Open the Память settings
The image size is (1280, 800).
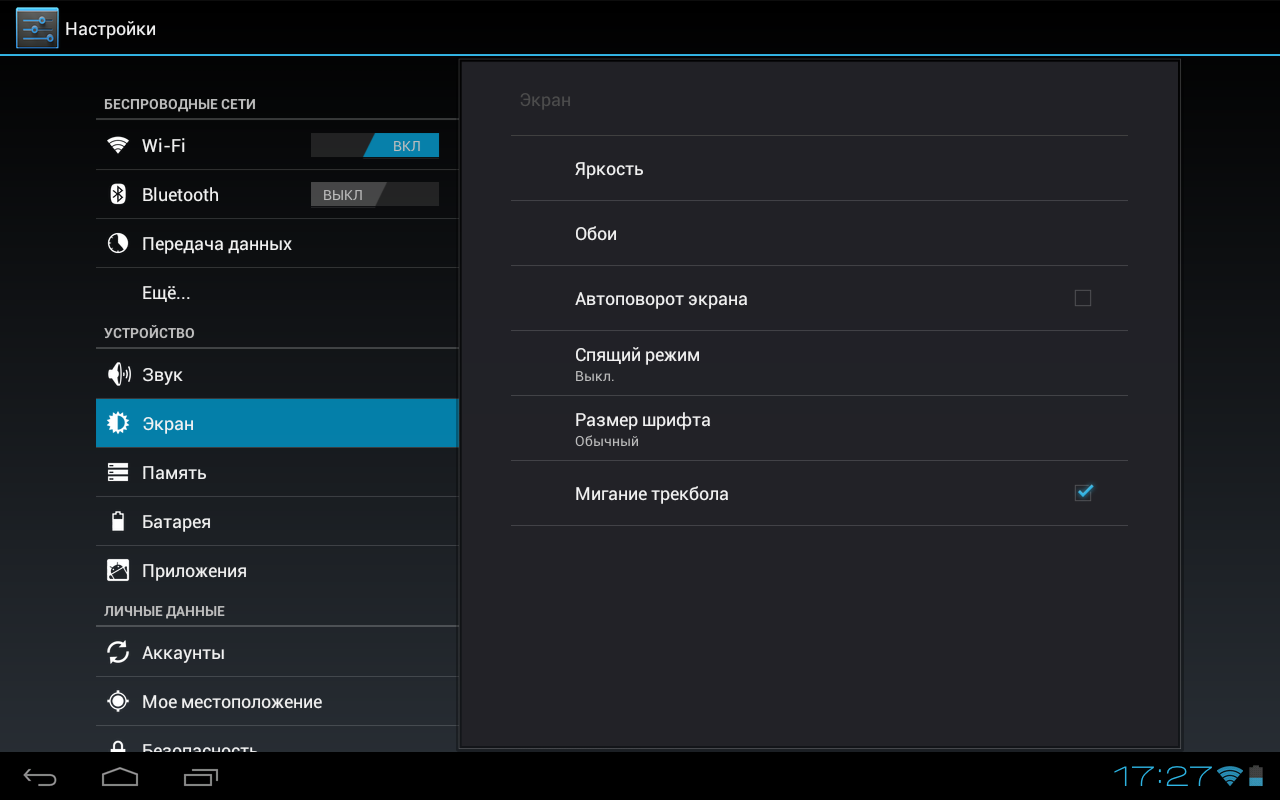click(x=277, y=472)
